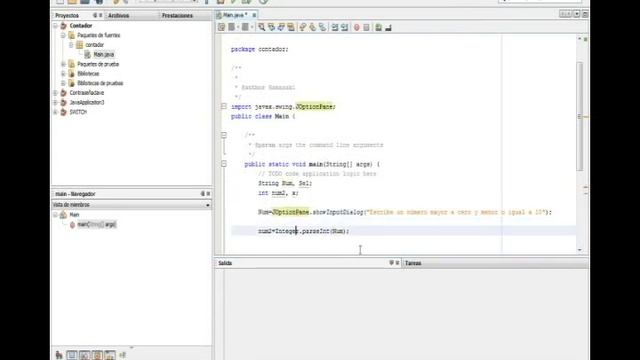The height and width of the screenshot is (360, 640).
Task: Close the Salida output panel
Action: click(x=397, y=263)
